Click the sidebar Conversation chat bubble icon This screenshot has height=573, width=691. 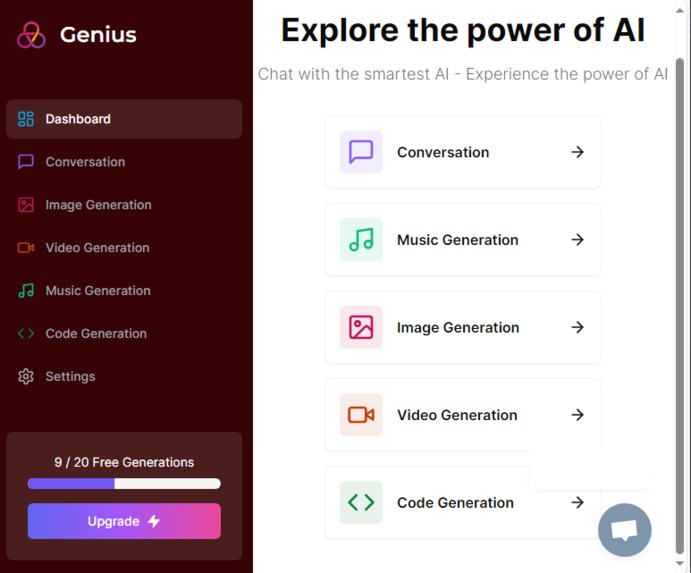(26, 162)
